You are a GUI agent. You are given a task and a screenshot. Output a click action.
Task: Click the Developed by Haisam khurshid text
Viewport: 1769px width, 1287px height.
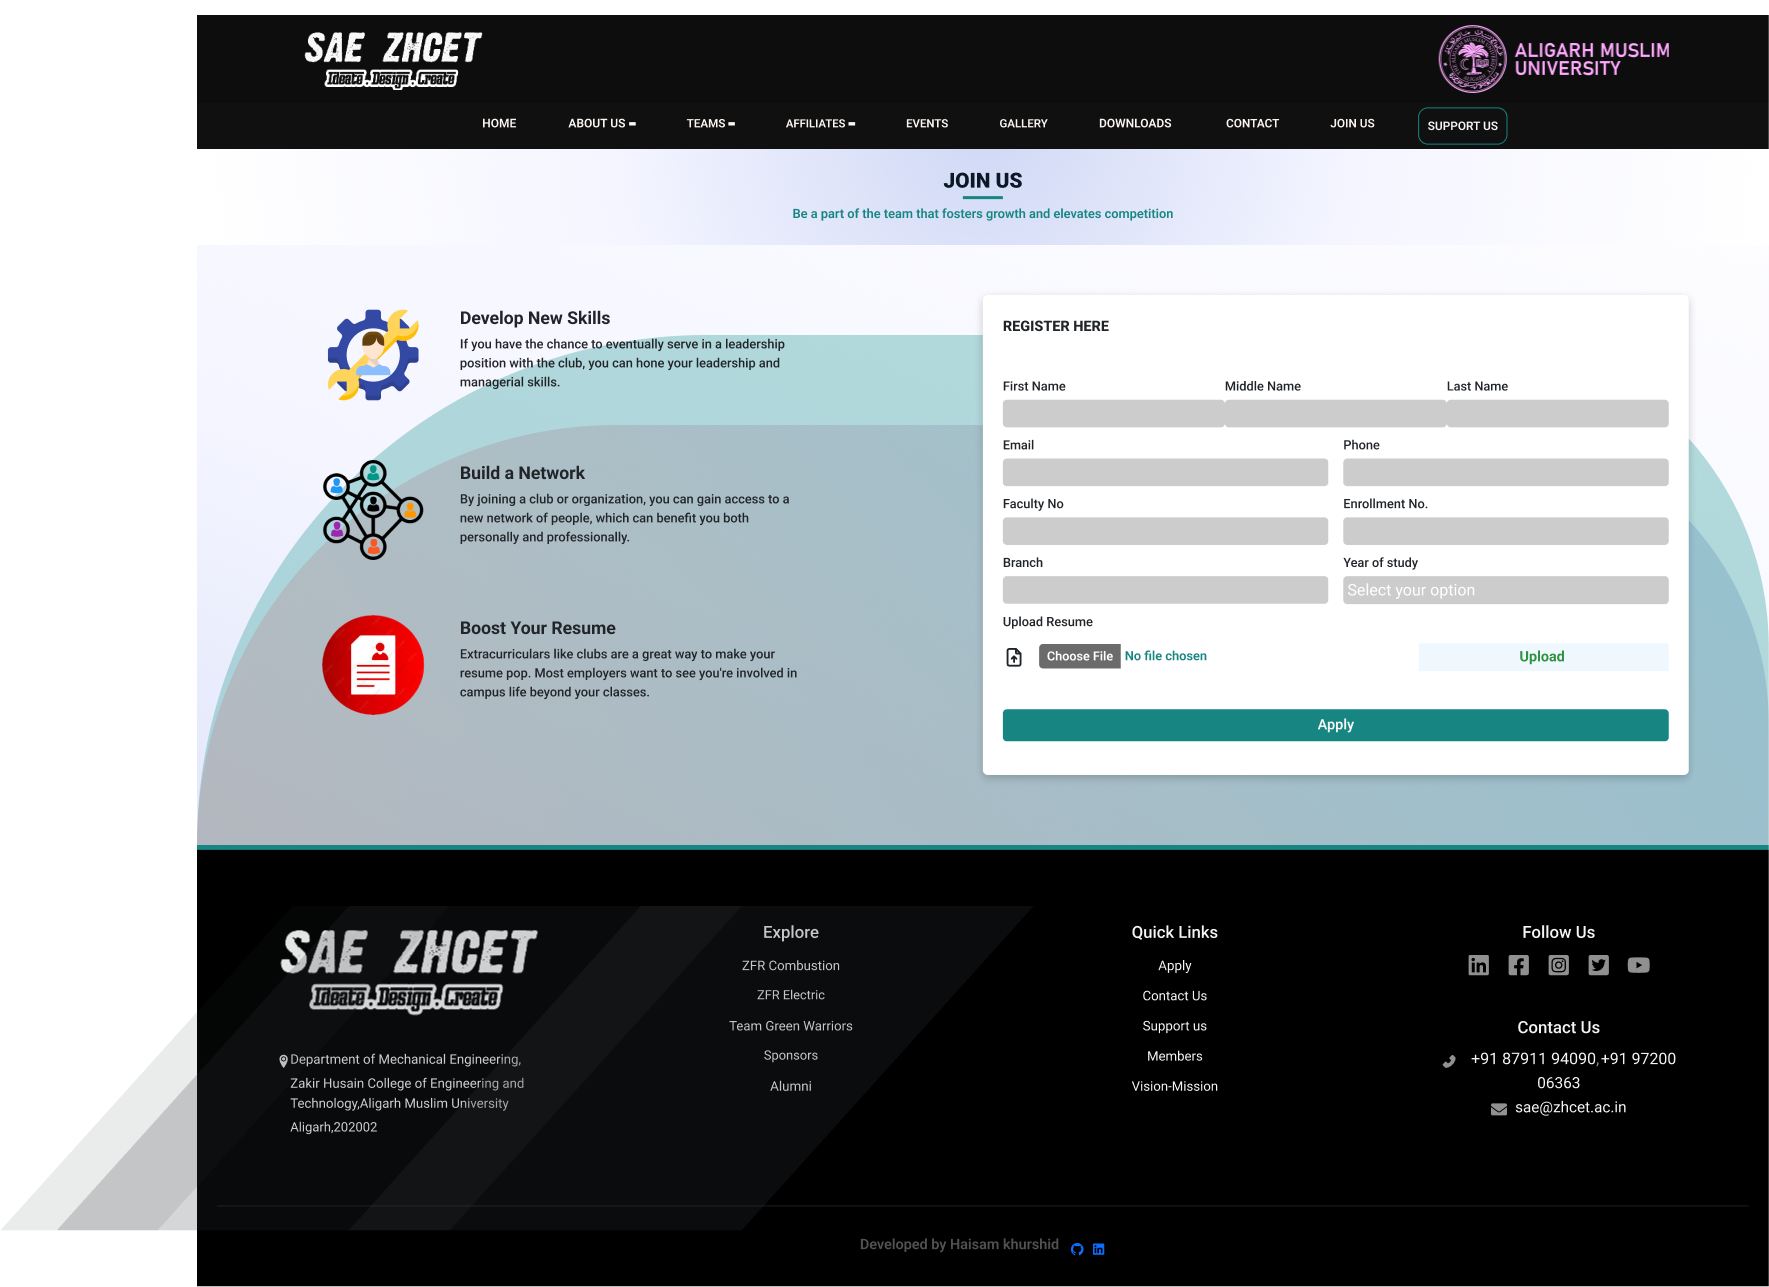(x=959, y=1245)
